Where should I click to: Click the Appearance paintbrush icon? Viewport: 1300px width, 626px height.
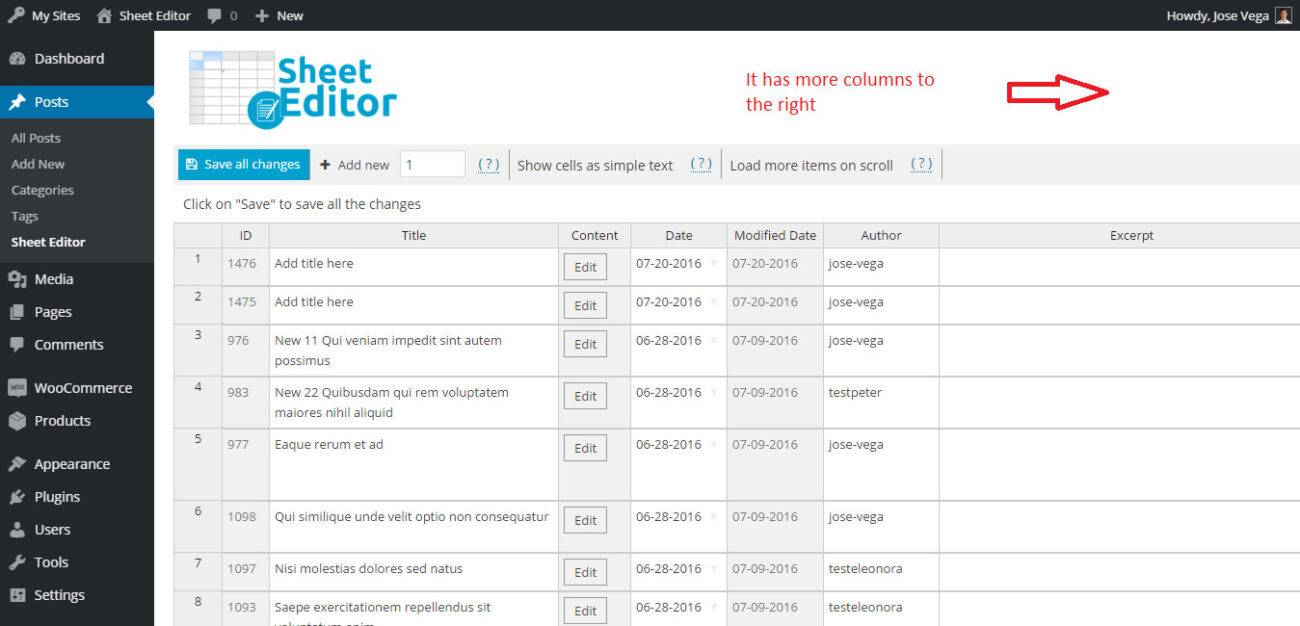tap(16, 463)
